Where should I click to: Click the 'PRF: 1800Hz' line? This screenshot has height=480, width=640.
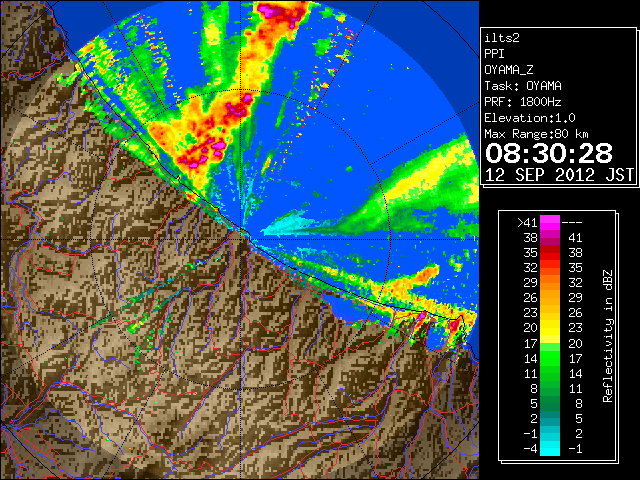click(523, 102)
